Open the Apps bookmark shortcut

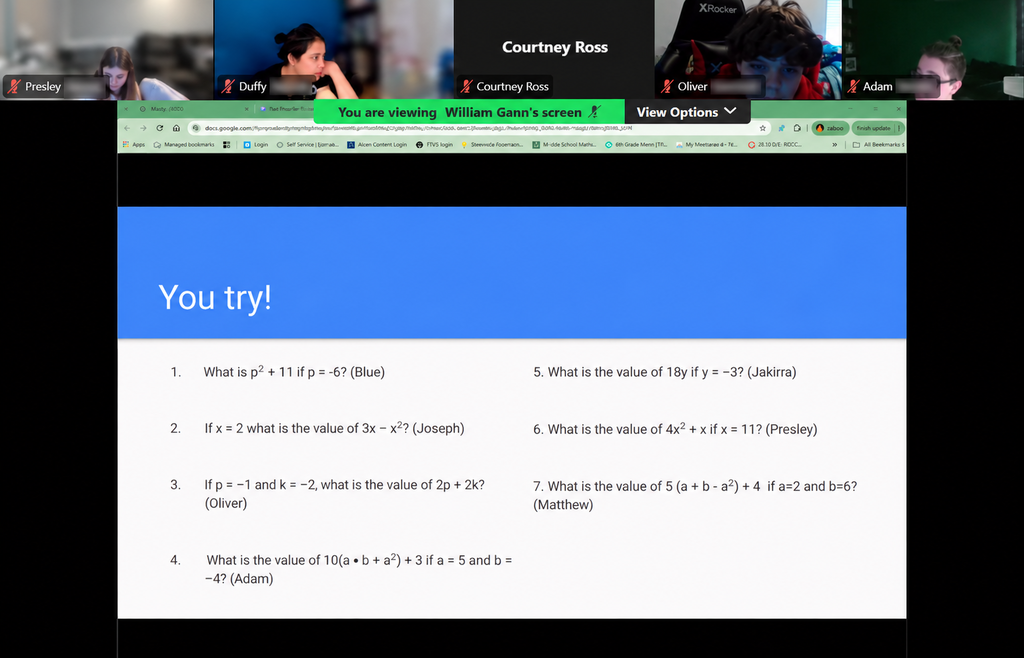pos(134,145)
